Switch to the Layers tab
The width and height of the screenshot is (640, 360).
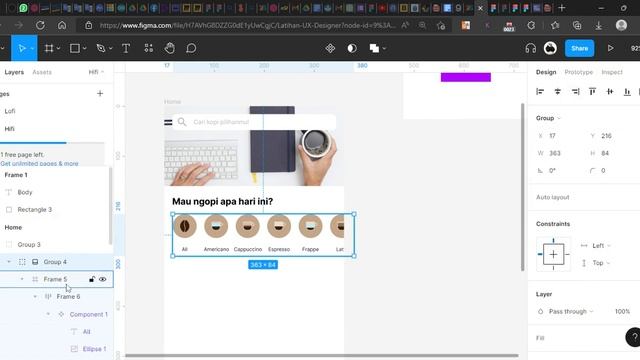(x=14, y=72)
